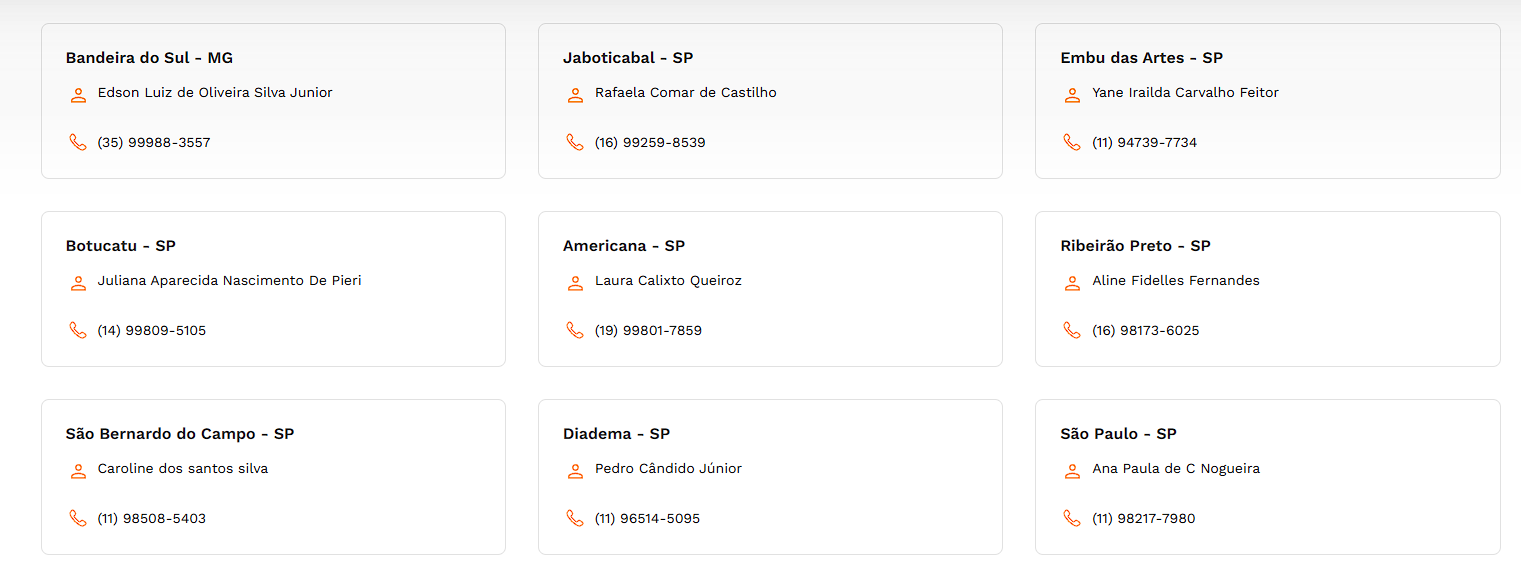Screen dimensions: 1521x581
Task: Click the phone icon in Ribeirão Preto card
Action: point(1072,330)
